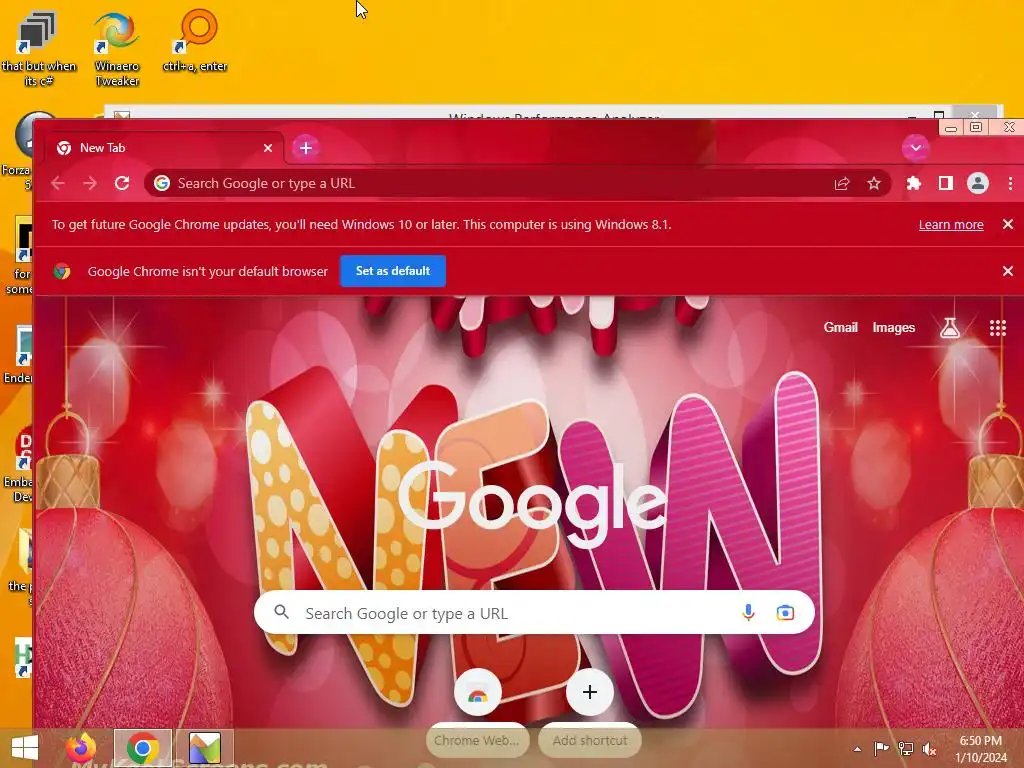Launch Firefox from the taskbar

point(80,748)
